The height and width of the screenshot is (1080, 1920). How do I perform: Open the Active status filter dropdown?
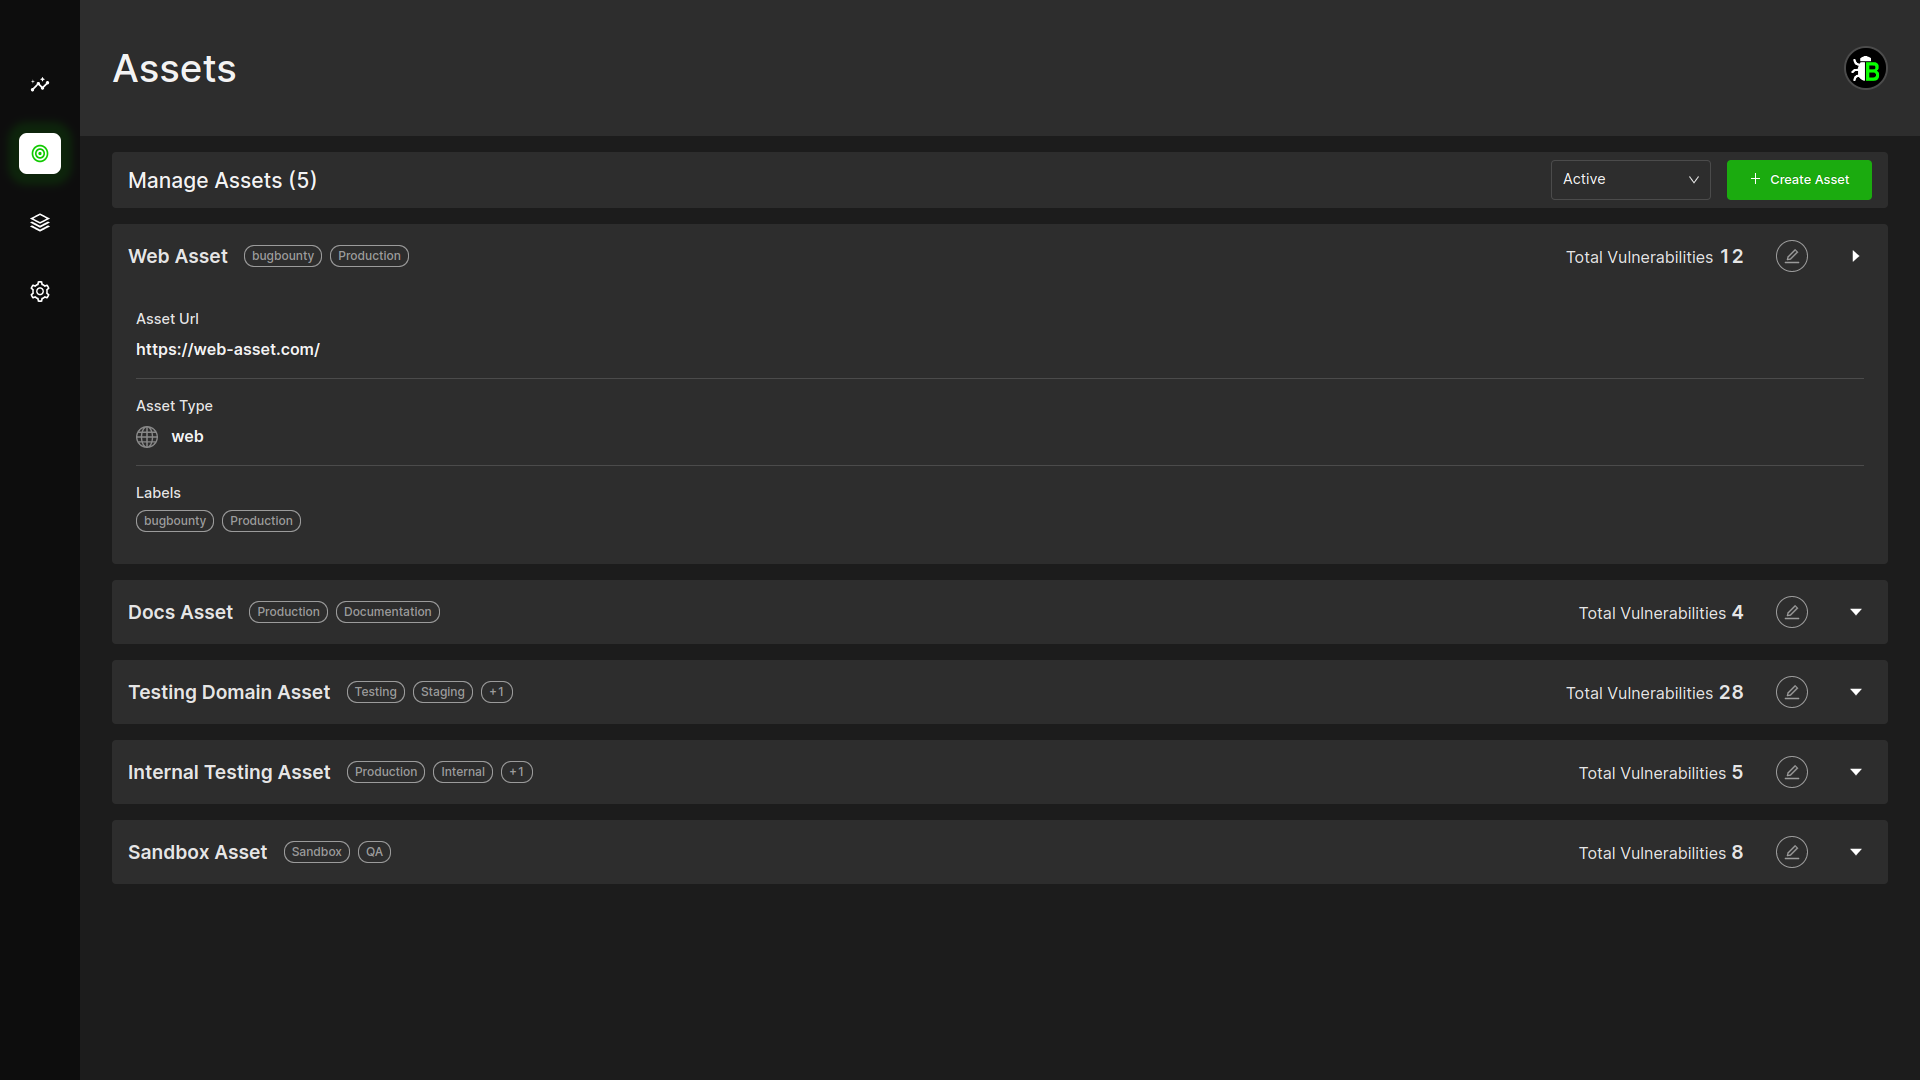click(1630, 180)
